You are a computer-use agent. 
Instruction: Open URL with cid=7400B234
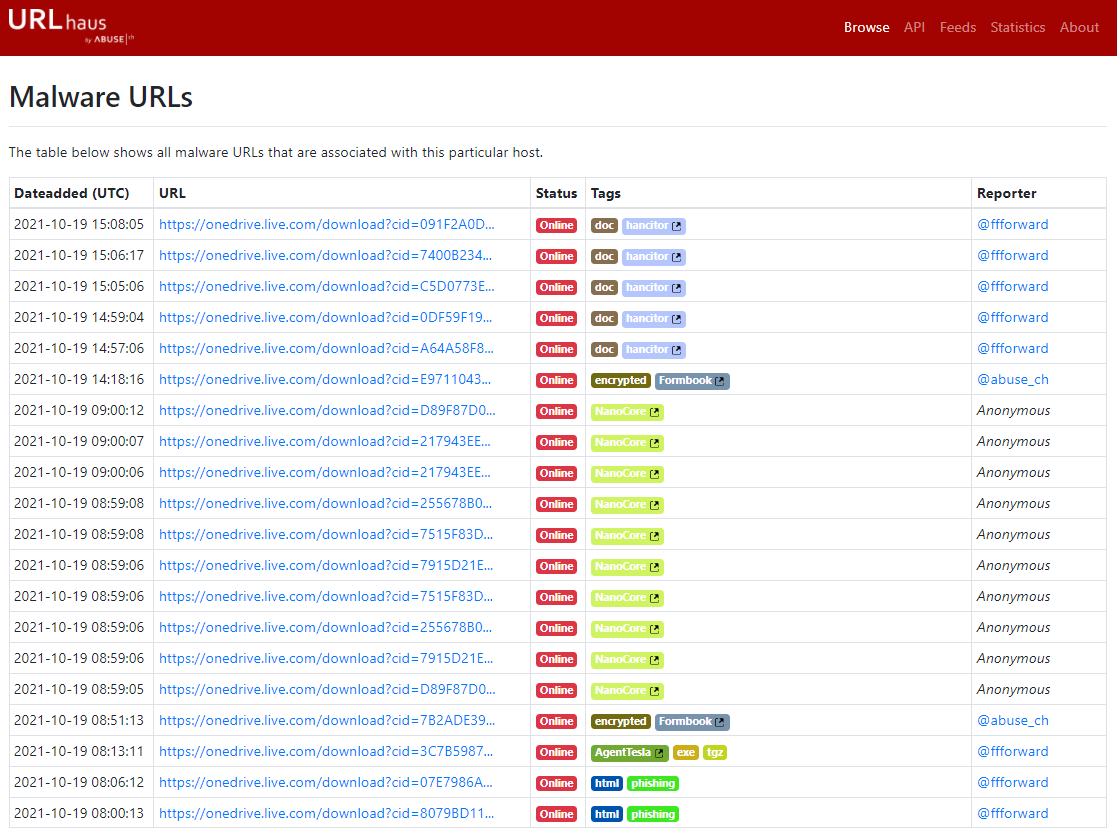coord(326,255)
